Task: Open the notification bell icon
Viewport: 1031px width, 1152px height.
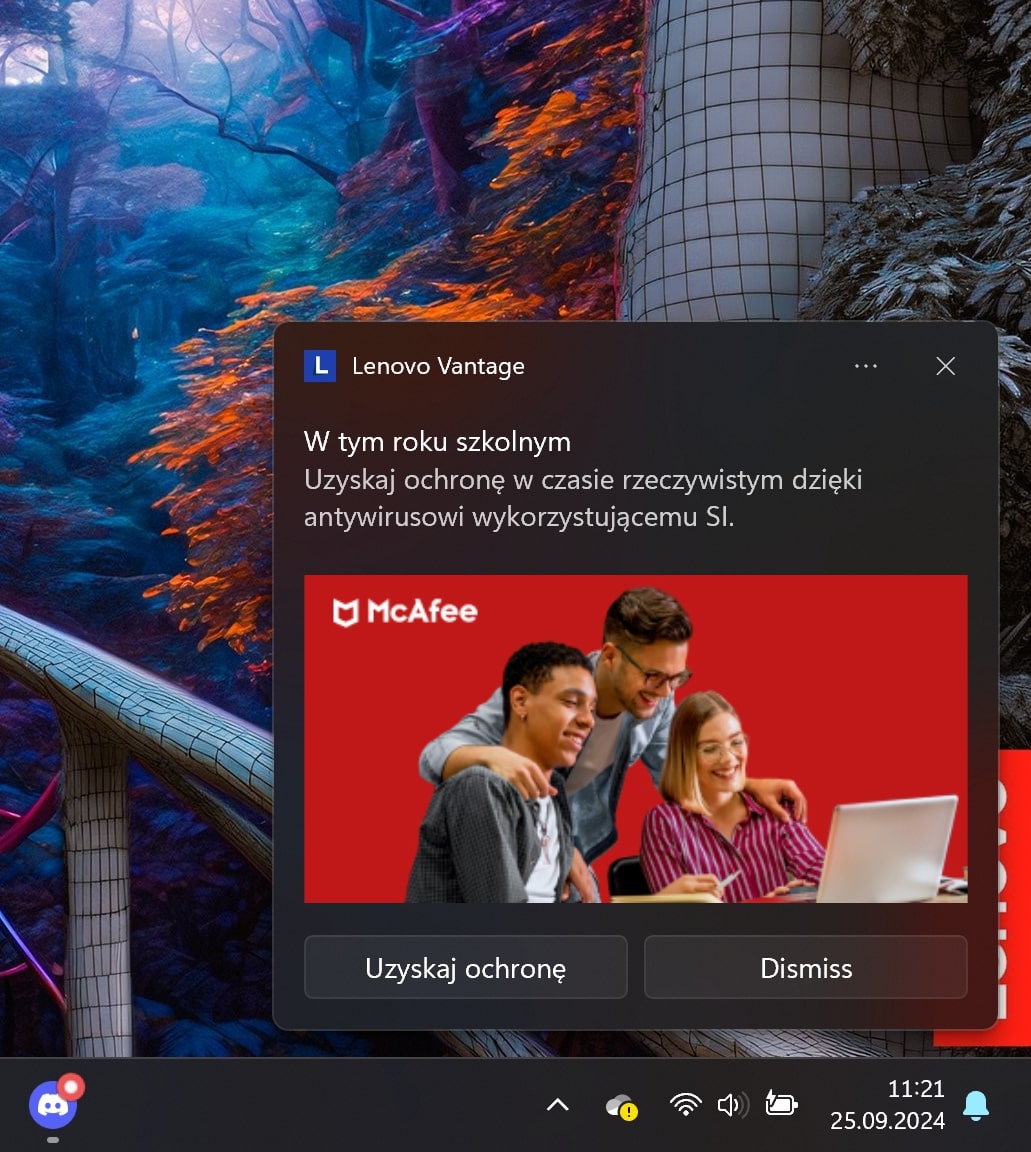Action: coord(975,1105)
